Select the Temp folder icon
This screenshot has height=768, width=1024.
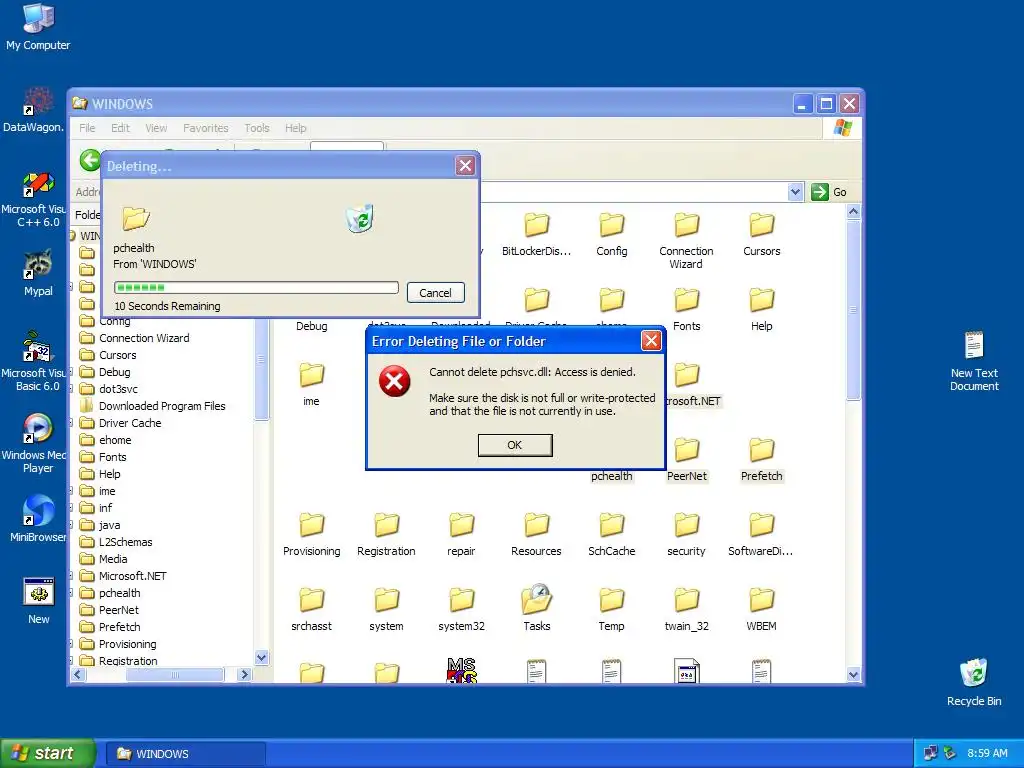[611, 600]
